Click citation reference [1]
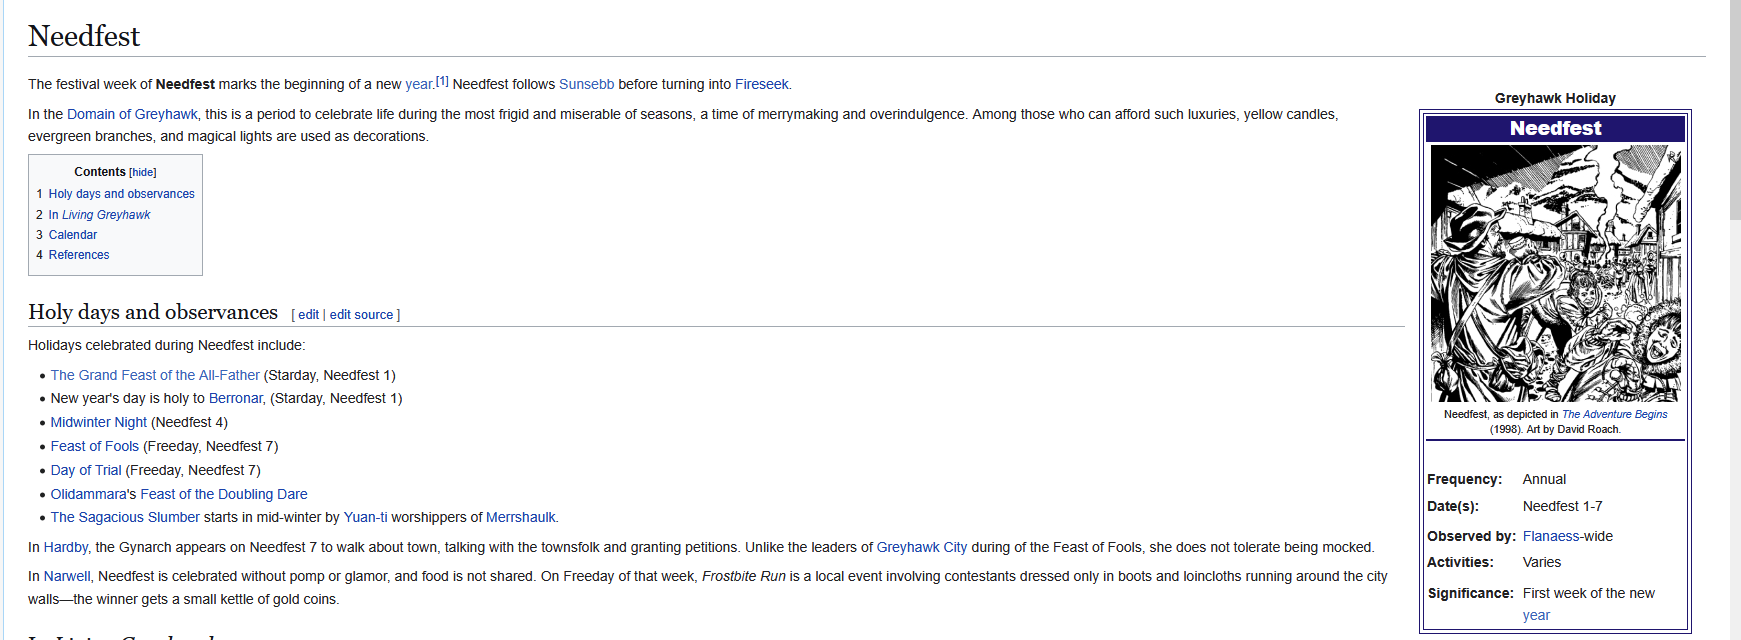Screen dimensions: 1741x640 tap(442, 81)
